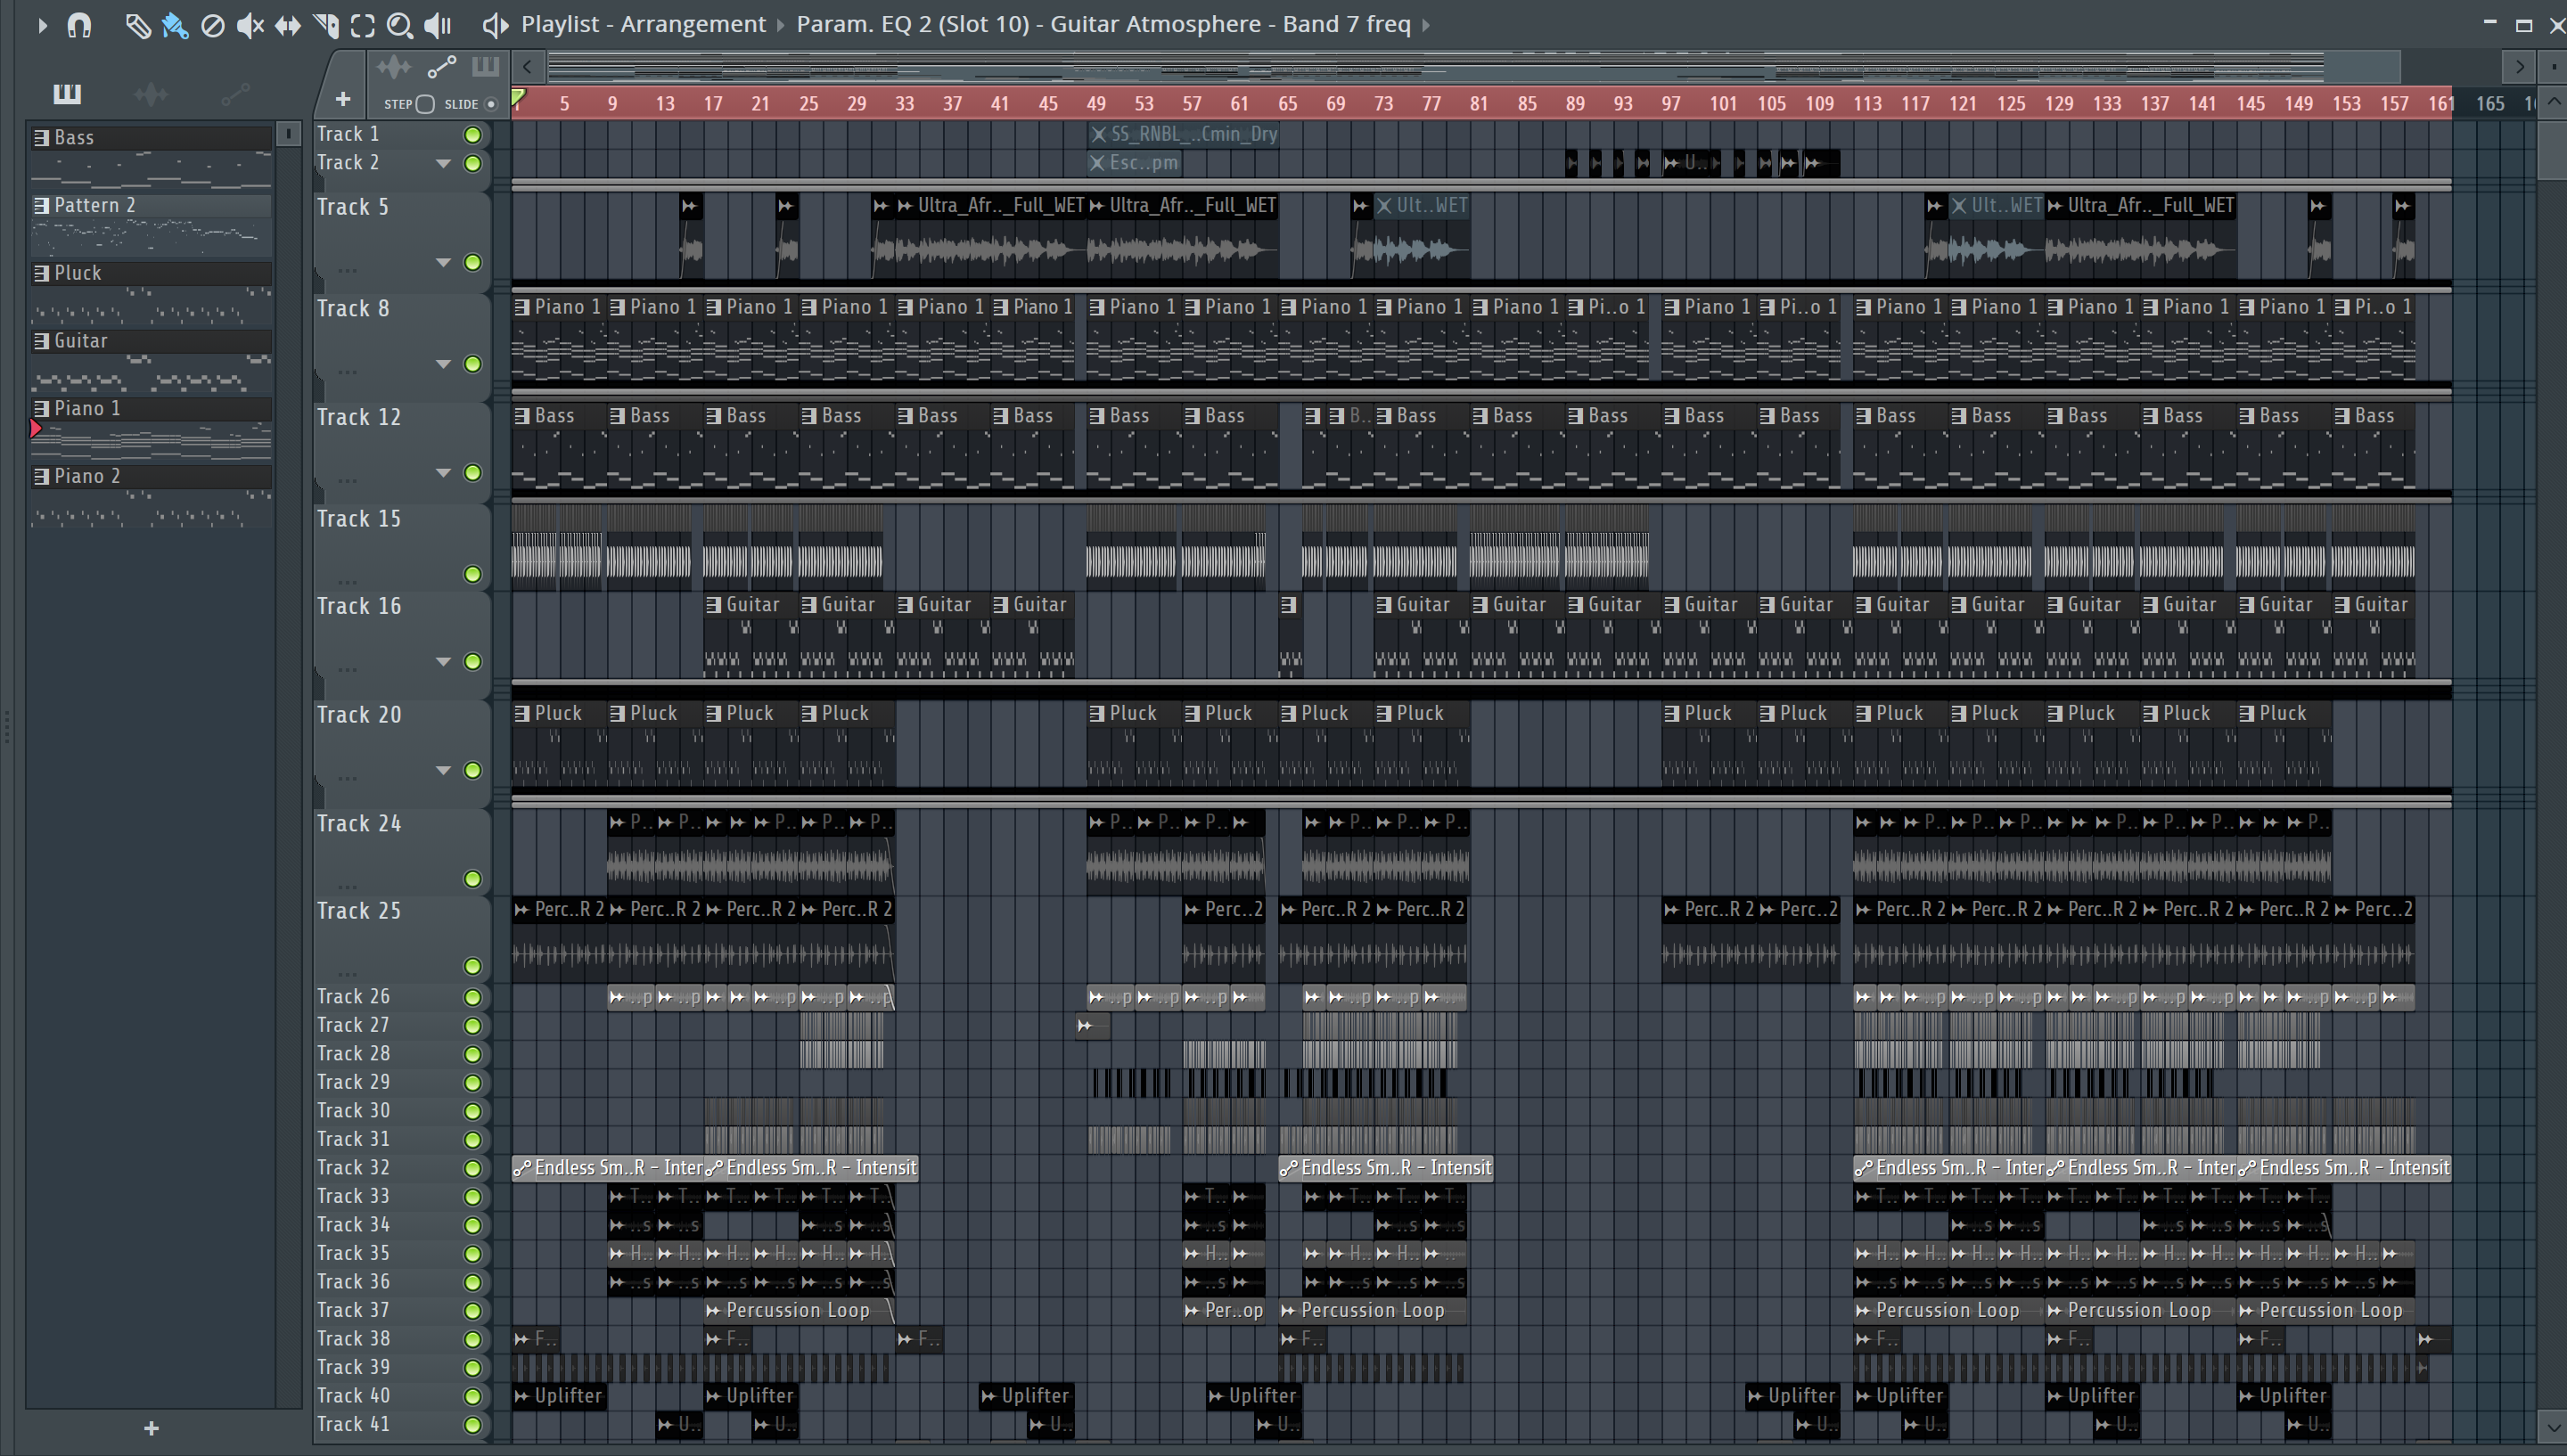The height and width of the screenshot is (1456, 2567).
Task: Mute Track 41 with its green light
Action: [473, 1425]
